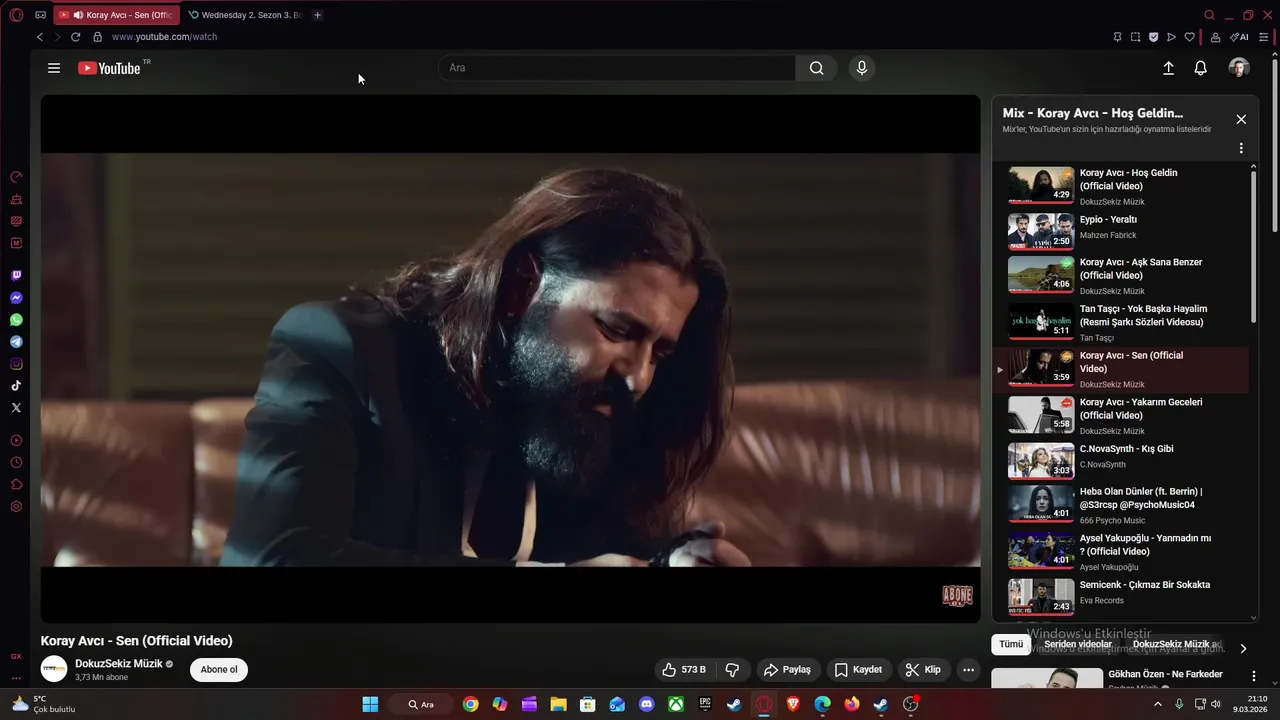The height and width of the screenshot is (720, 1280).
Task: Go to the YouTube home logo
Action: pyautogui.click(x=109, y=68)
